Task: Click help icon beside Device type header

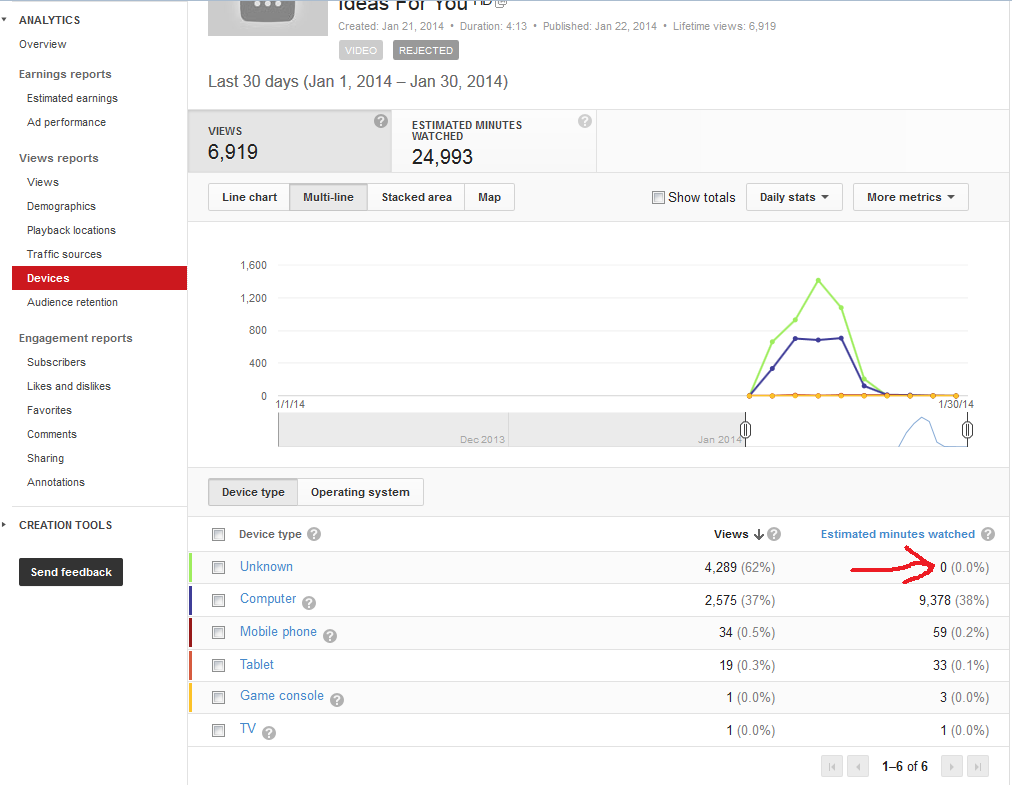Action: [314, 534]
